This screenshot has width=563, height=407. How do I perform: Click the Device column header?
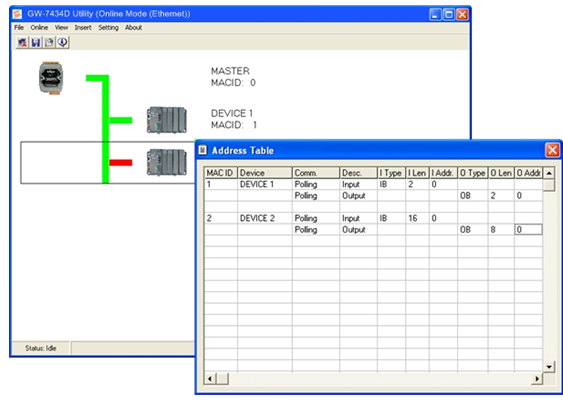(x=265, y=173)
